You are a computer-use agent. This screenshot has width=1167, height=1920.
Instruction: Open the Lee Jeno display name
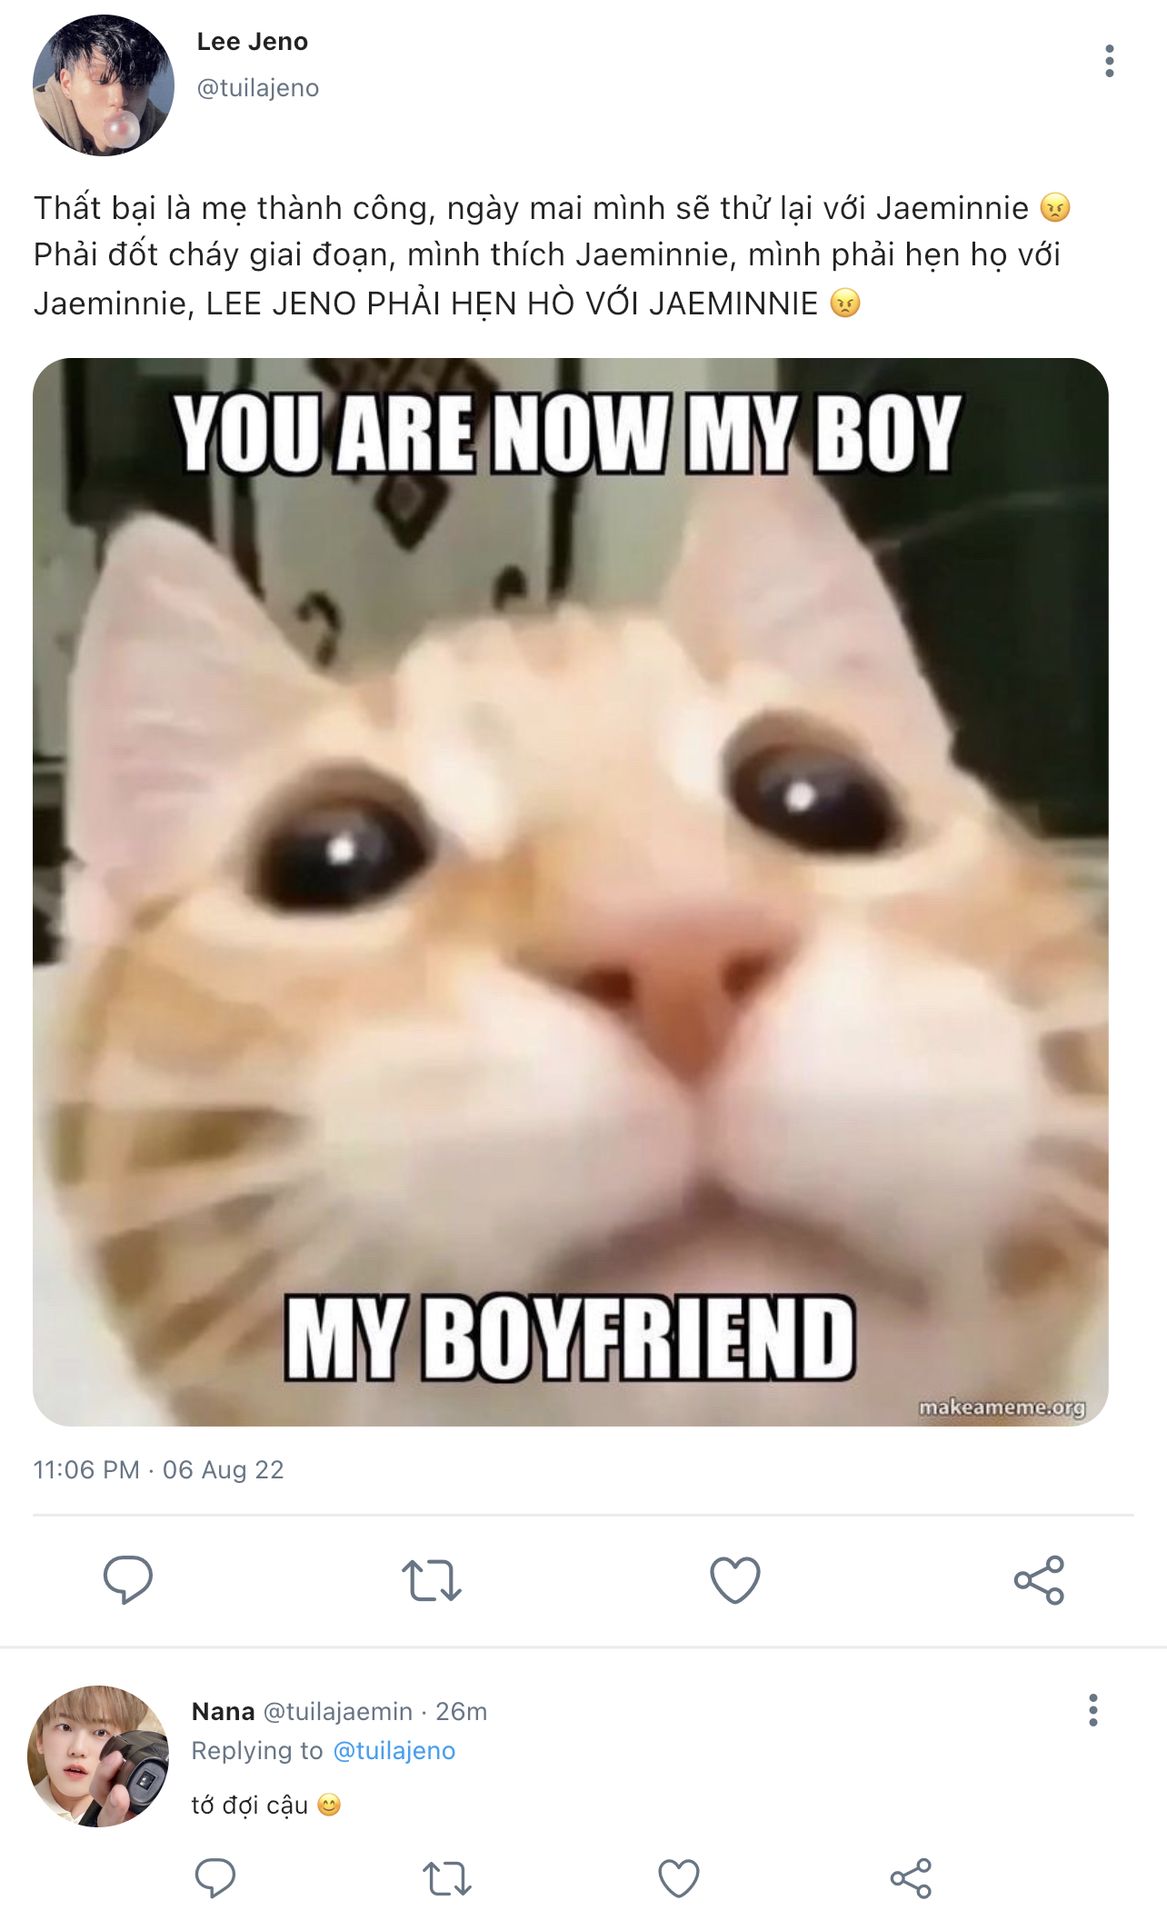(252, 42)
